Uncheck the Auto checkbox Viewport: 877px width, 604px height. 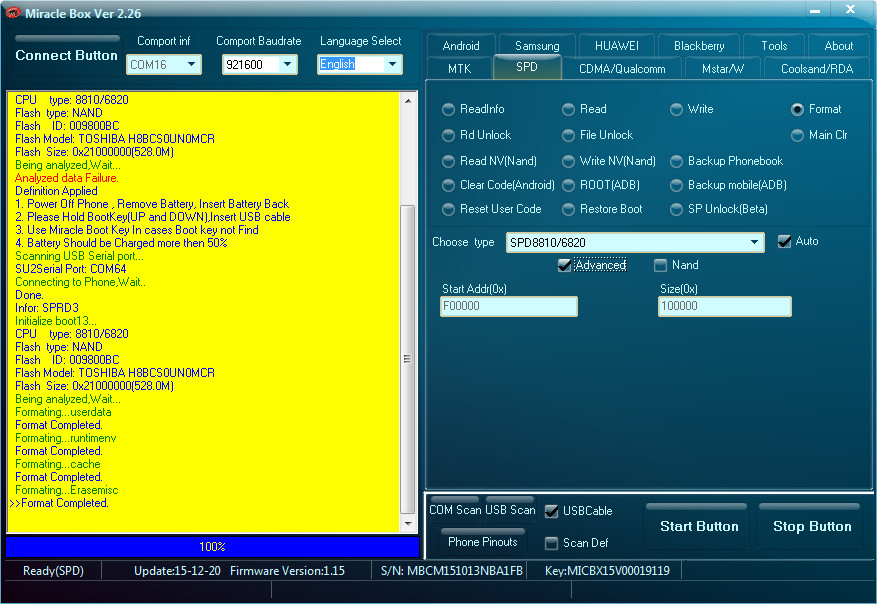click(x=784, y=242)
